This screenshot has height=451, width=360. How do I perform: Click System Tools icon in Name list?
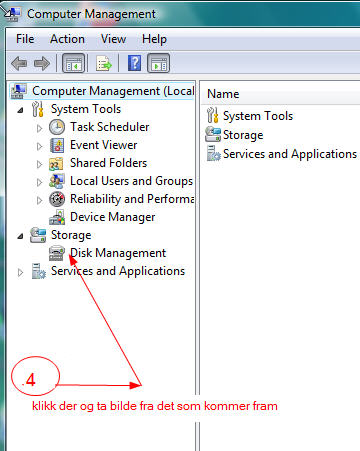point(213,115)
